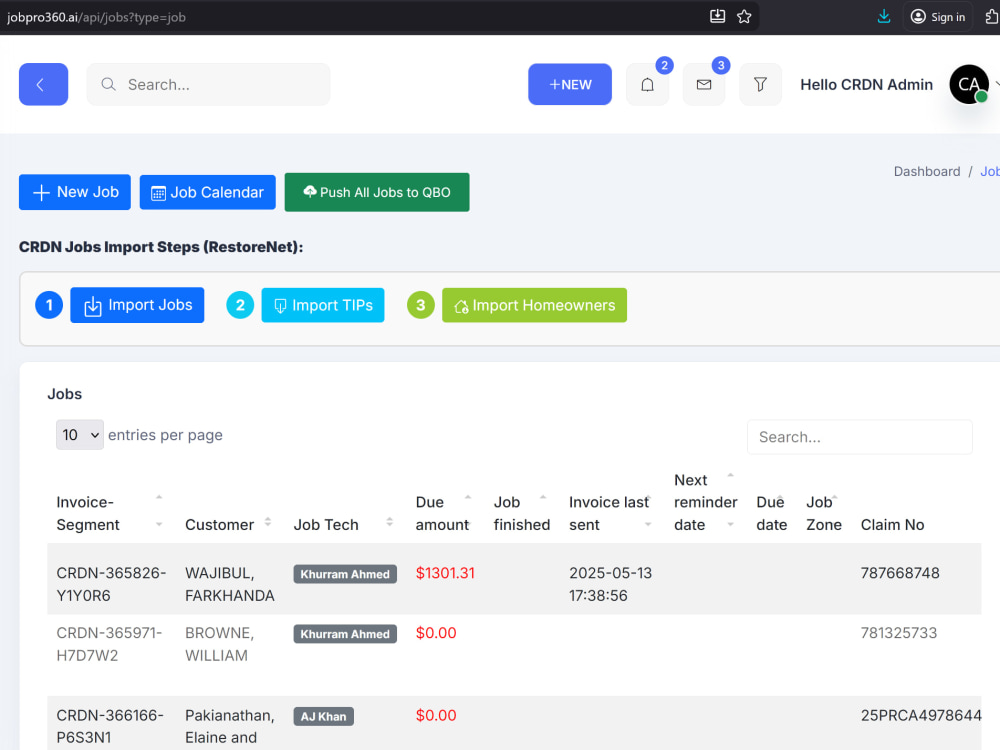Sign in to the browser
Screen dimensions: 1000x750
click(x=938, y=17)
